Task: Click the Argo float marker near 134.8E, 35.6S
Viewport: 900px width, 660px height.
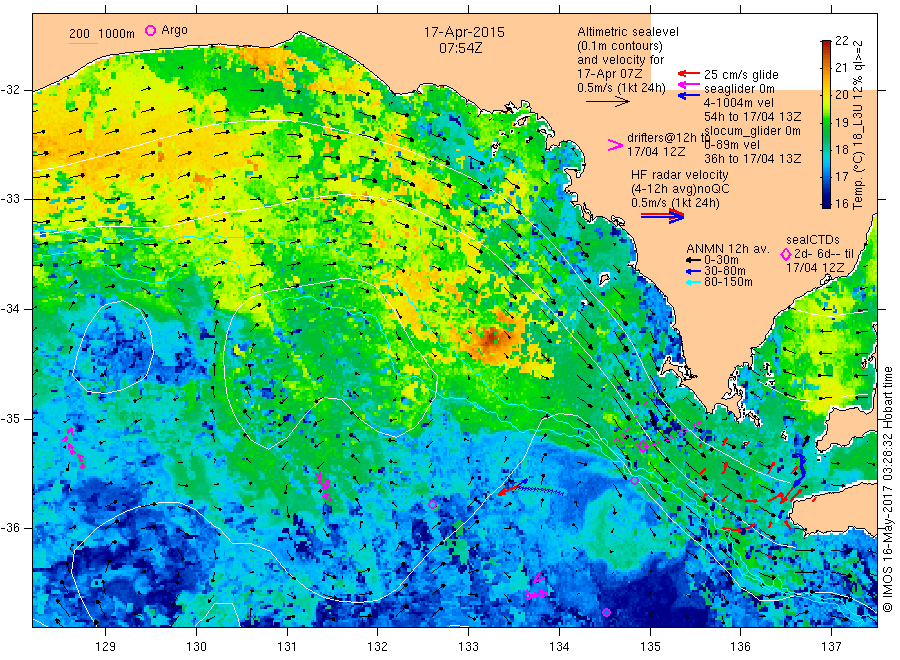Action: (x=634, y=480)
